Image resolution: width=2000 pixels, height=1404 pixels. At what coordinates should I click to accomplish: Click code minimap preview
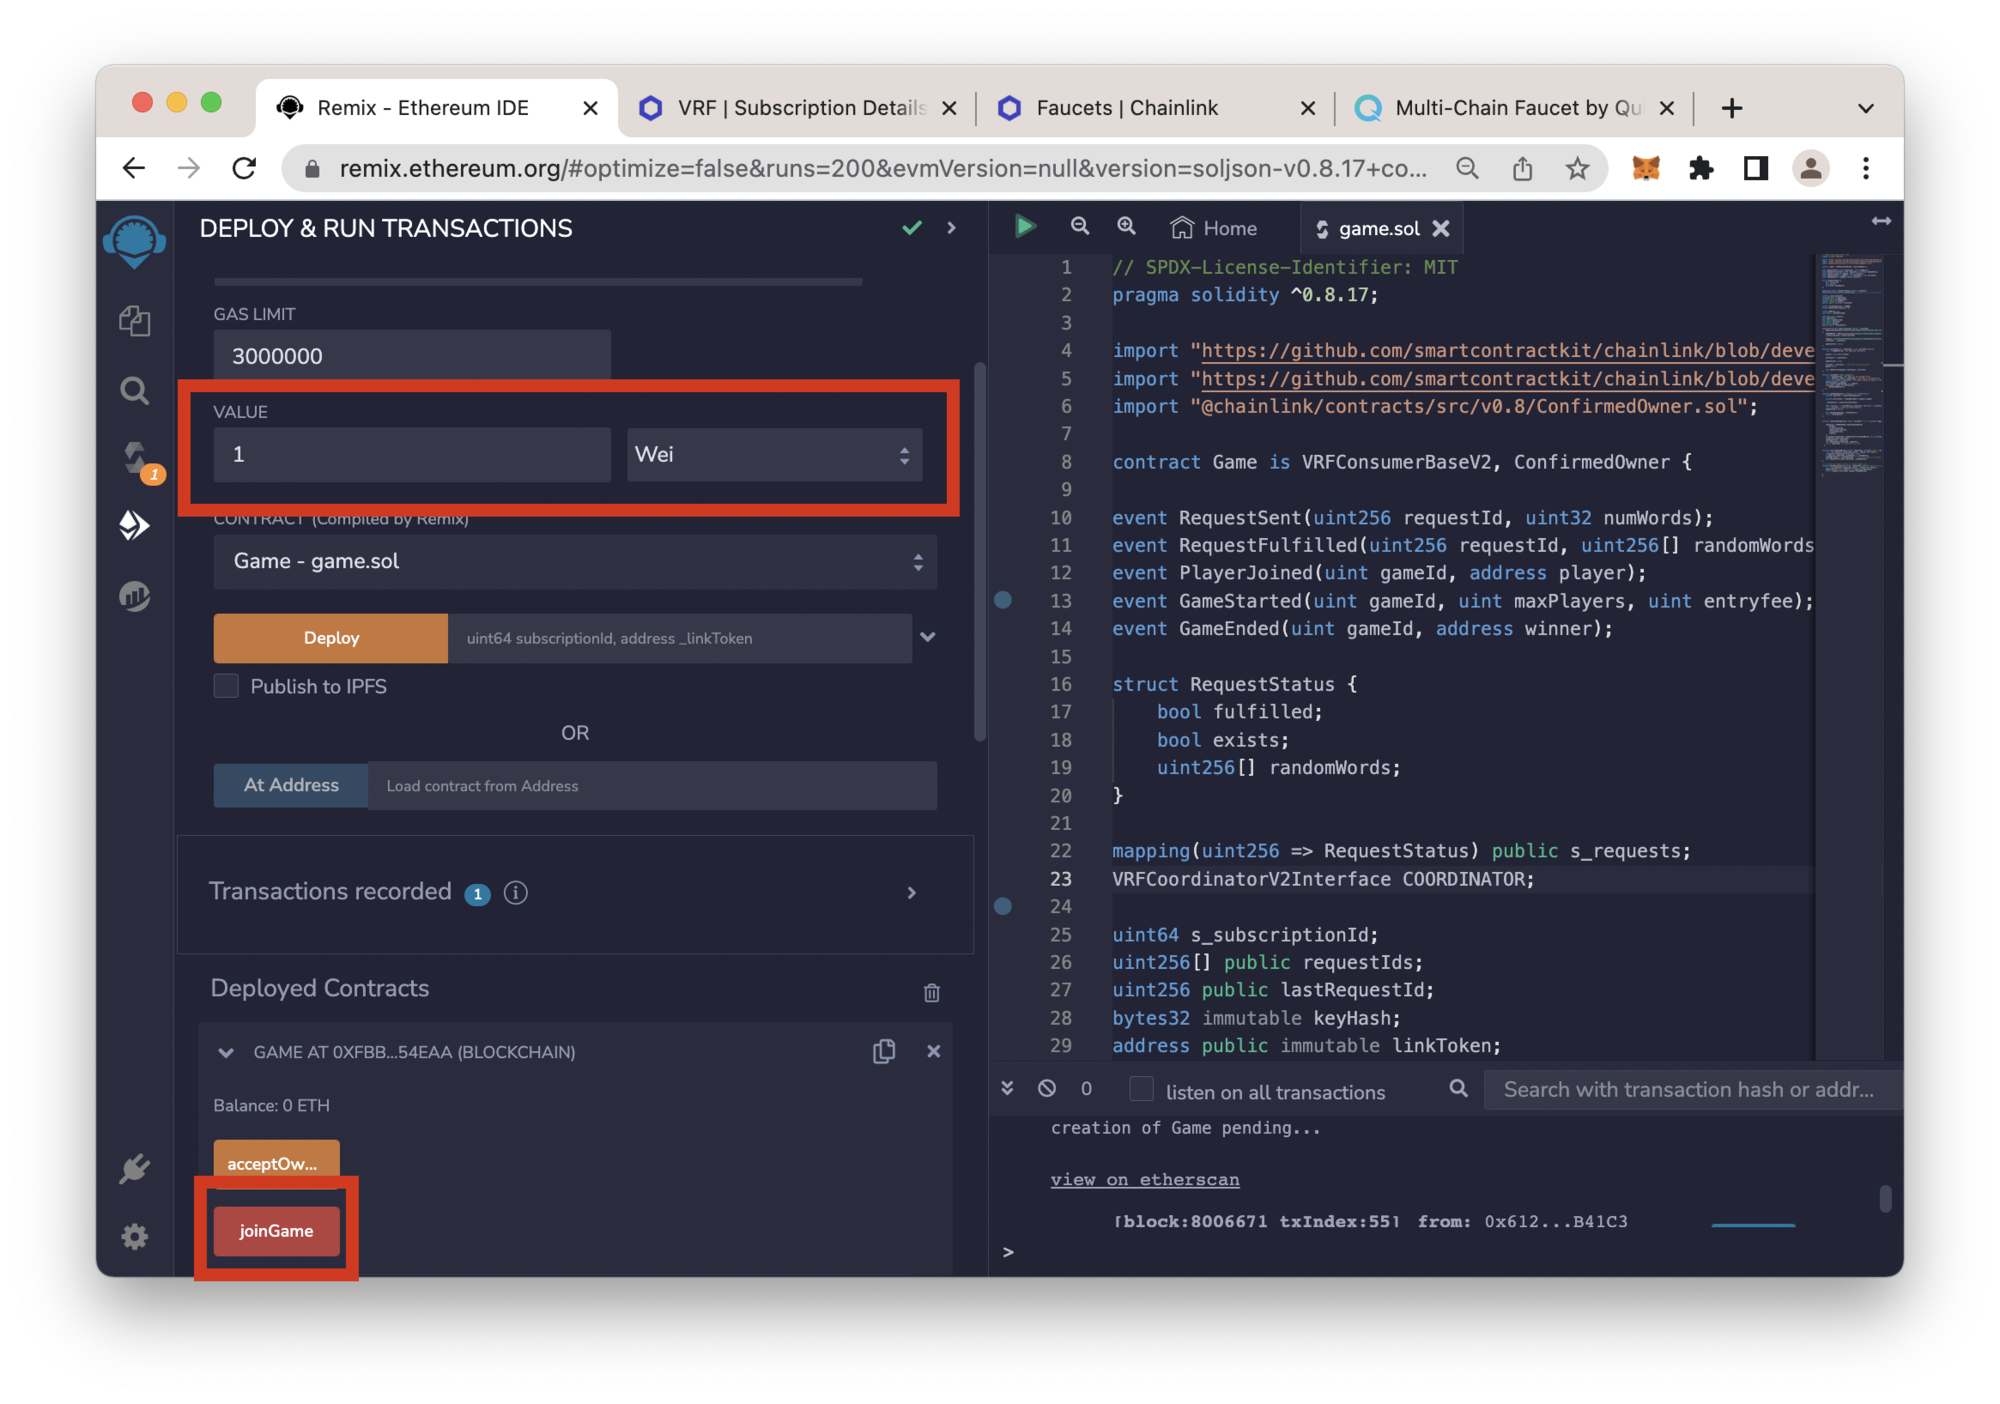tap(1850, 364)
